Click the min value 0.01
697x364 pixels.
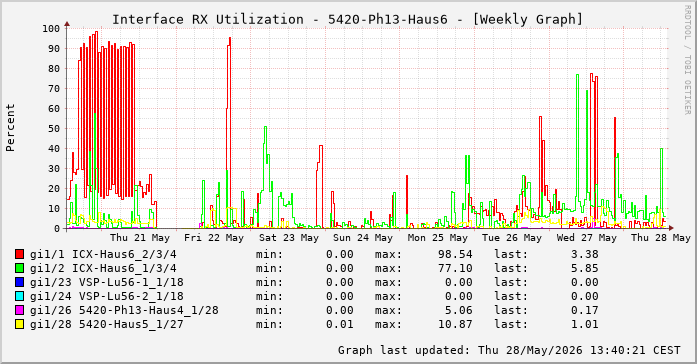coord(340,324)
